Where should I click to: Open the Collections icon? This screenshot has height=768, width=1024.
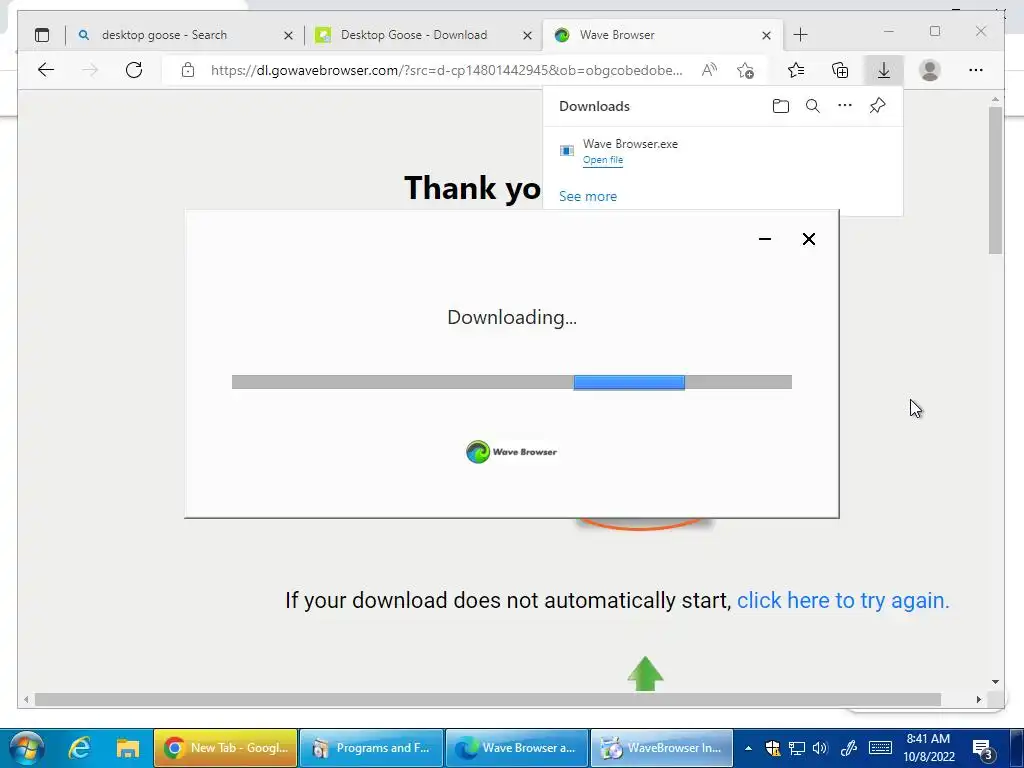tap(840, 70)
